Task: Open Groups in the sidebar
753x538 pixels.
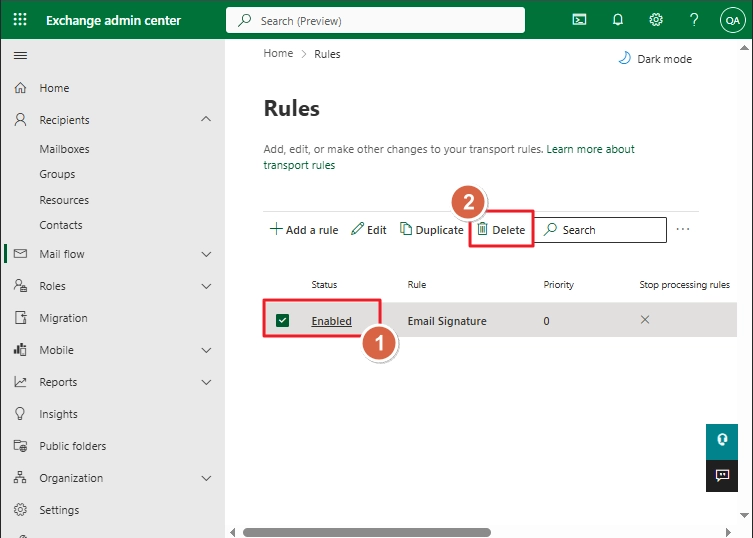Action: pyautogui.click(x=57, y=174)
